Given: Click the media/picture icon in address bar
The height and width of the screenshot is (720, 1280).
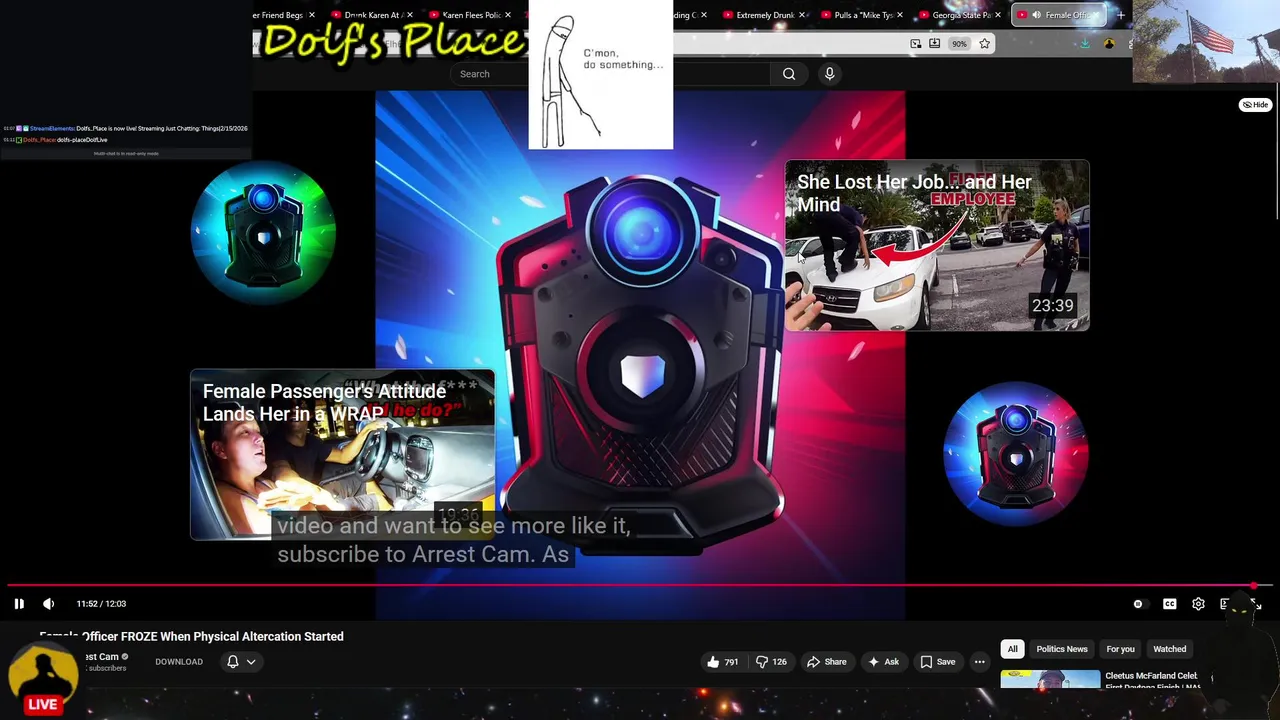Looking at the screenshot, I should 915,44.
